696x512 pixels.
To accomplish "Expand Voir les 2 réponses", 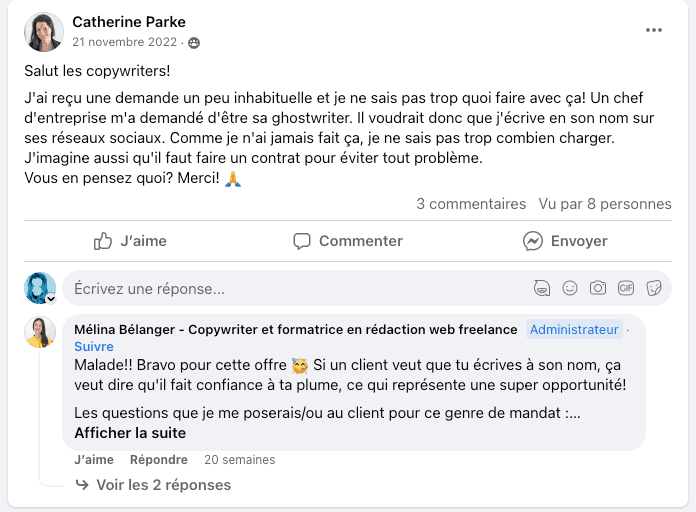I will (x=163, y=485).
